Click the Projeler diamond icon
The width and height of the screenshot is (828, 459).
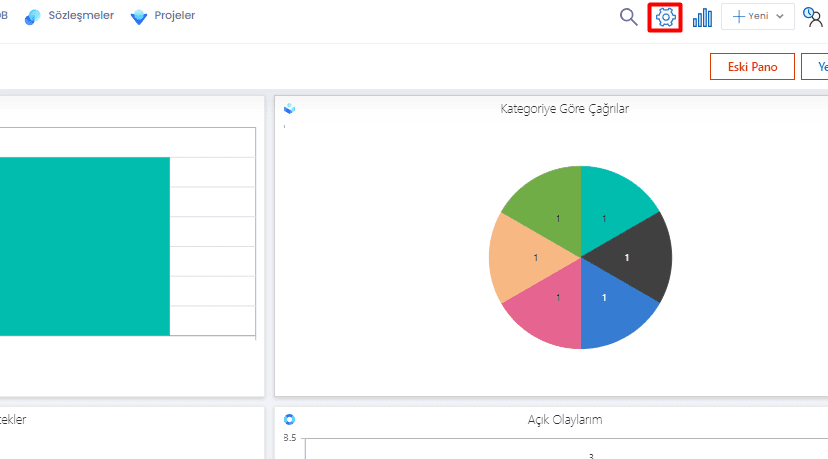click(x=139, y=17)
